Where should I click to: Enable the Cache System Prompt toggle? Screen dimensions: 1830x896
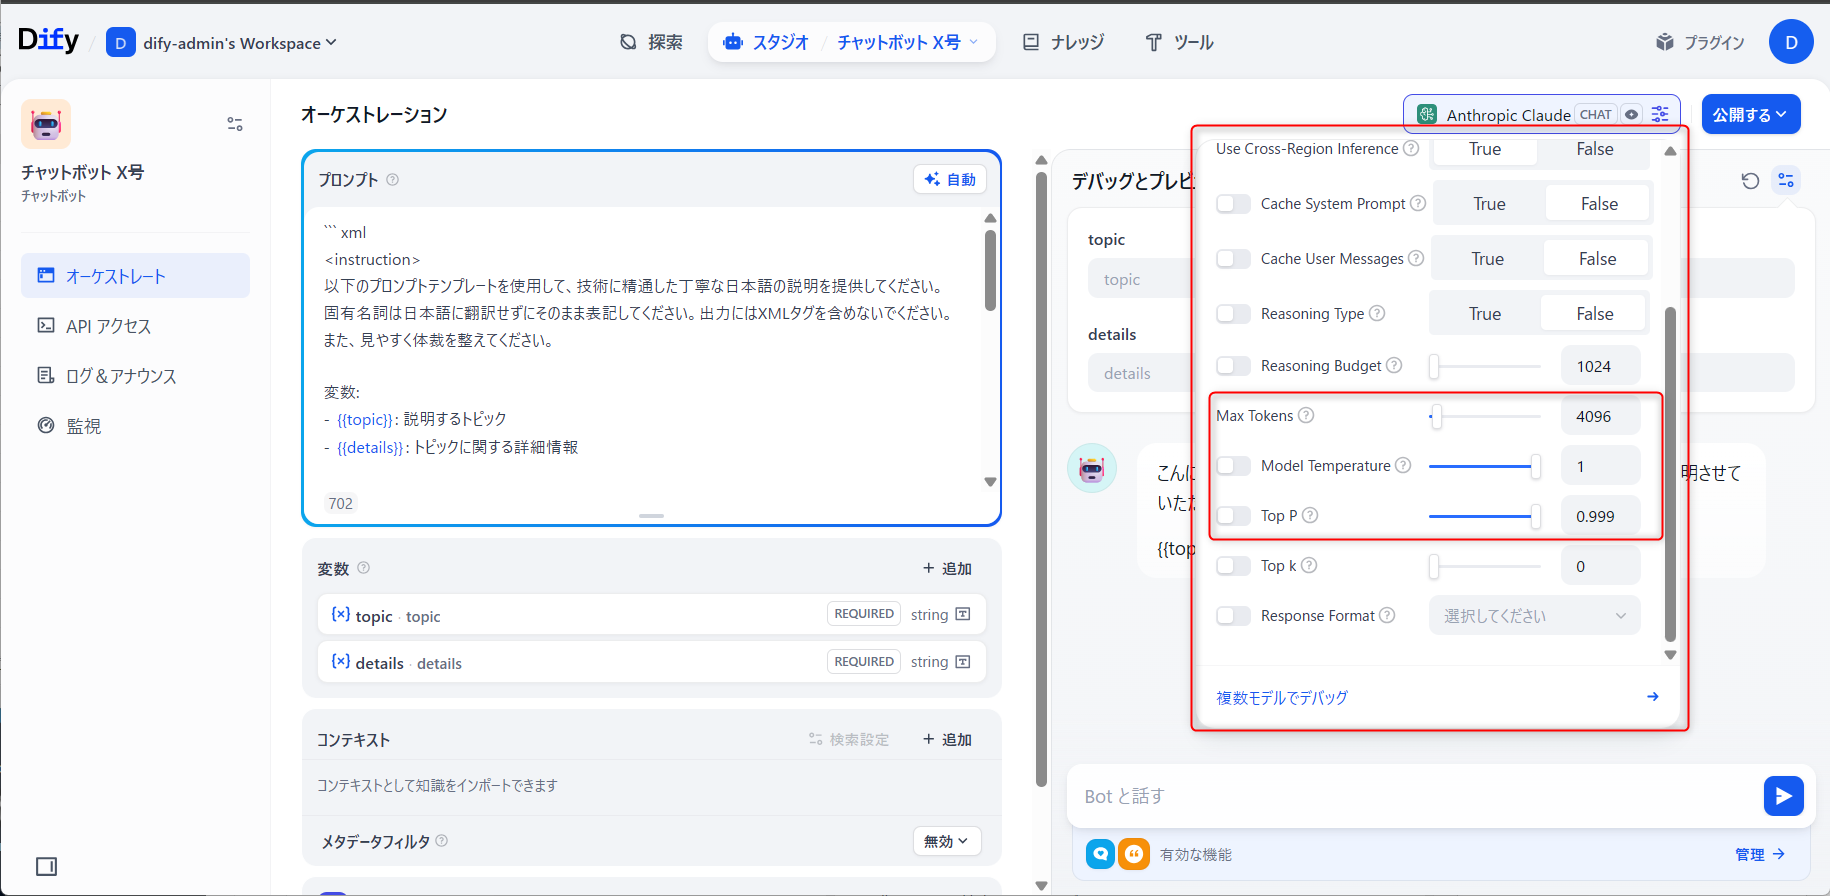1233,204
